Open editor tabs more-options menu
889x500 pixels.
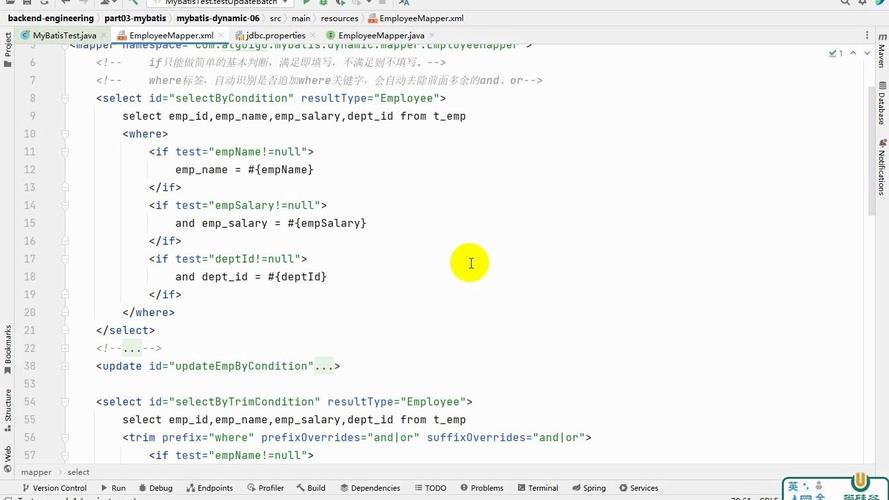[867, 35]
